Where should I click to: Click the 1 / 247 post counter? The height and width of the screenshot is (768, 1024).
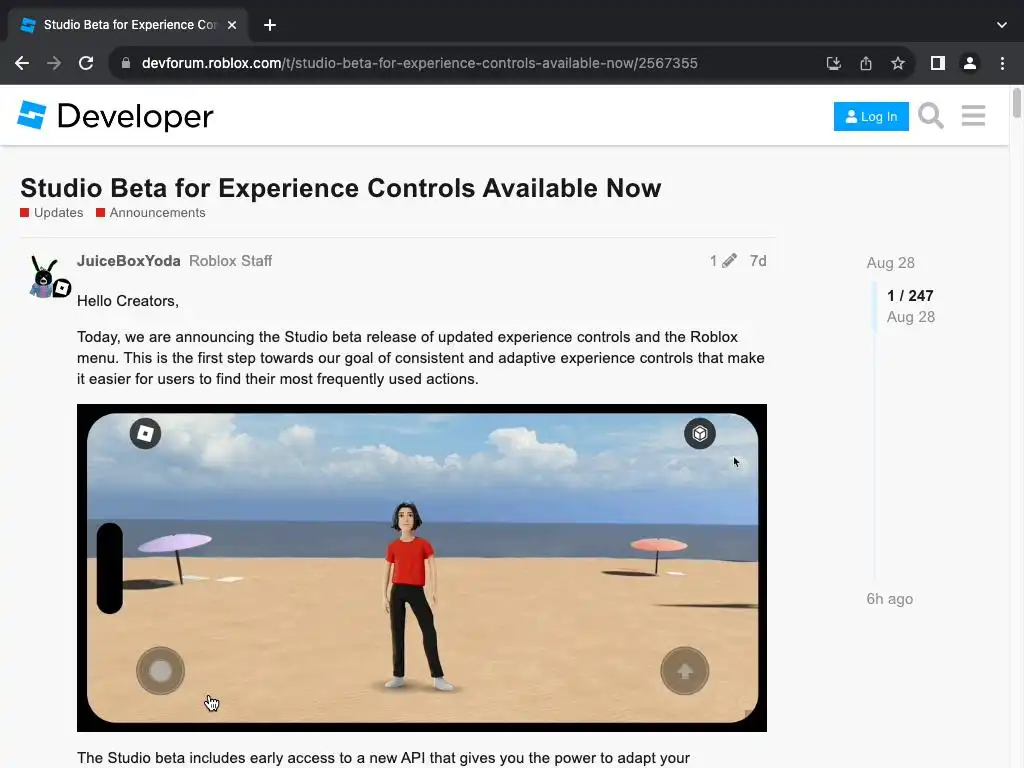910,296
